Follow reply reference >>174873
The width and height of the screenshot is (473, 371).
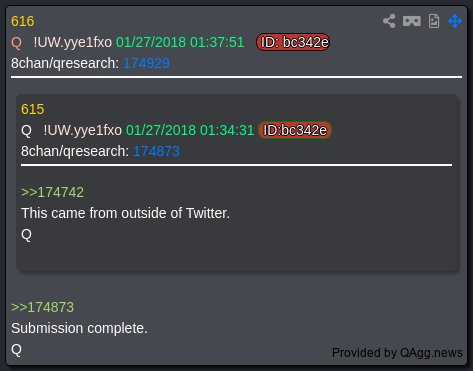click(x=42, y=307)
